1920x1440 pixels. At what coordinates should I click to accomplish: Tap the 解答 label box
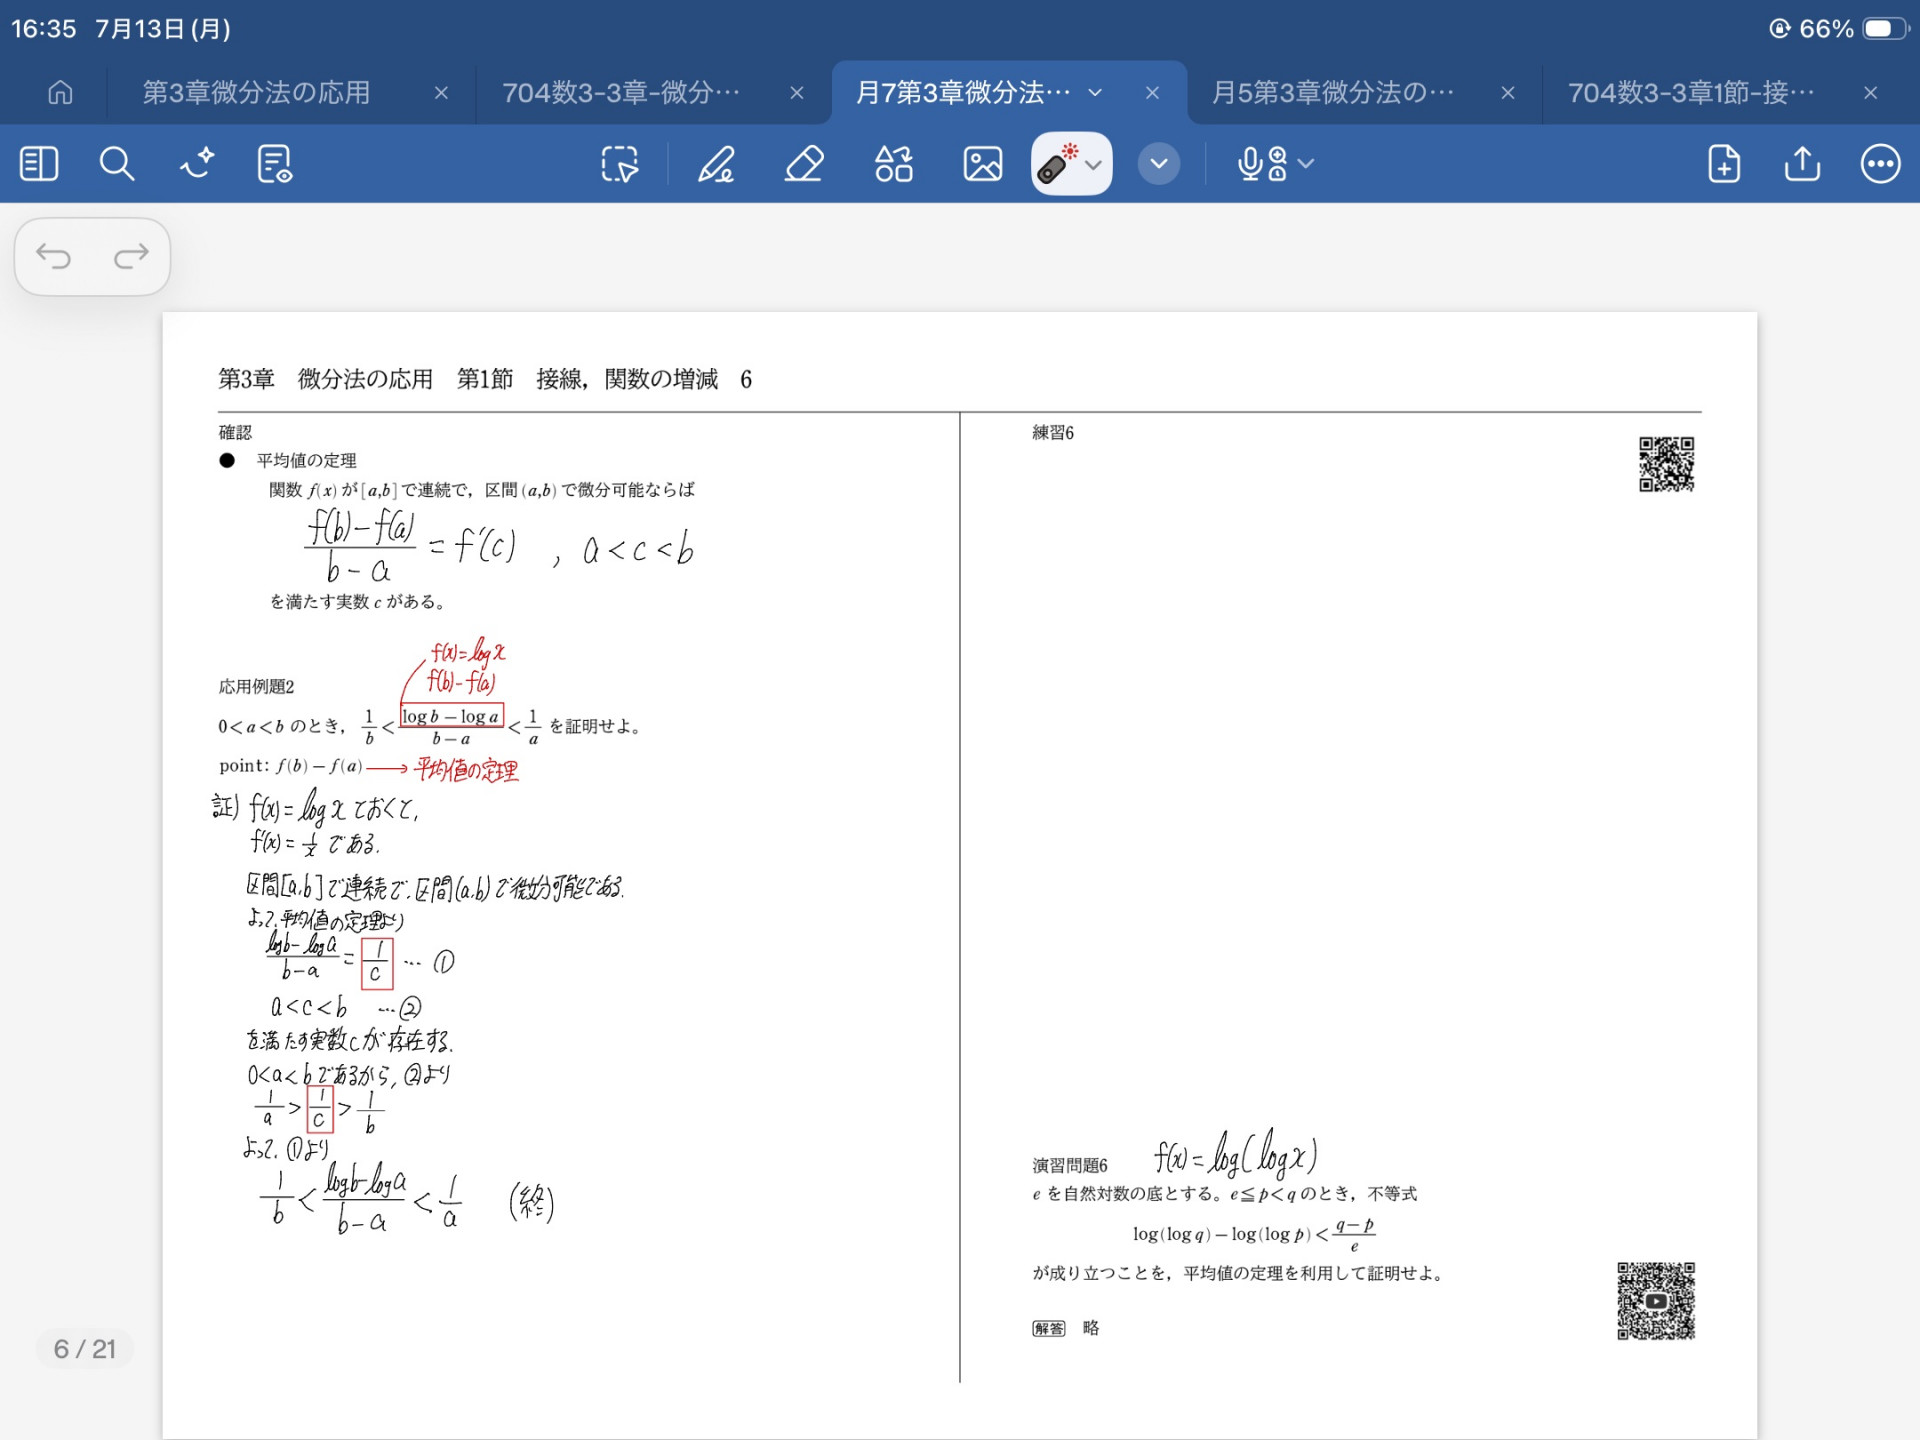[x=1049, y=1328]
